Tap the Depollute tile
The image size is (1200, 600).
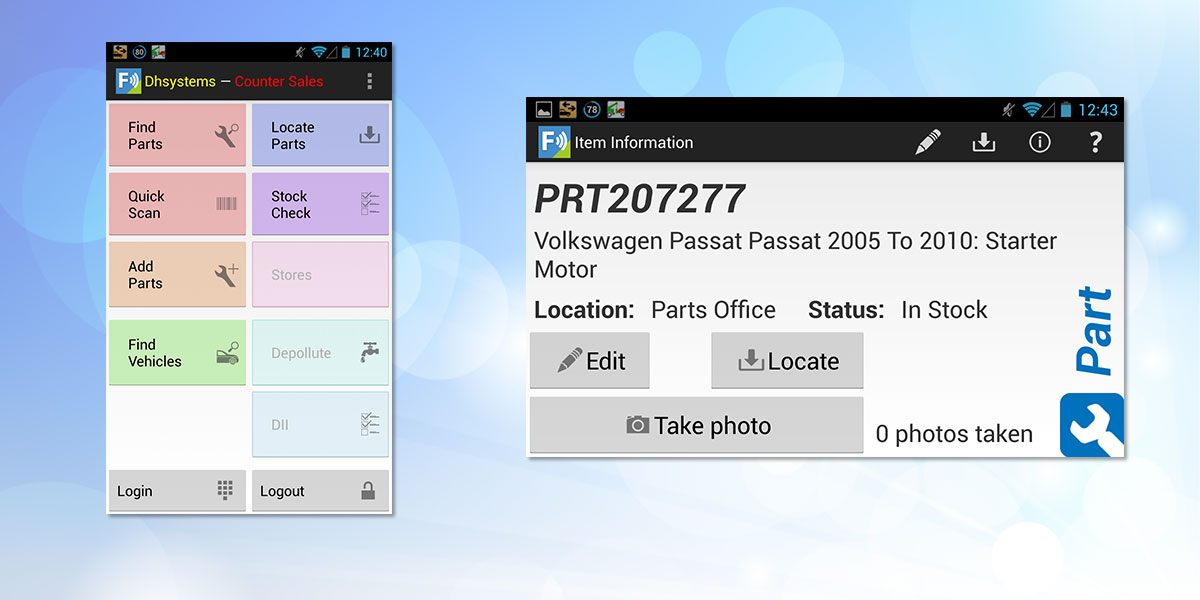pos(320,352)
